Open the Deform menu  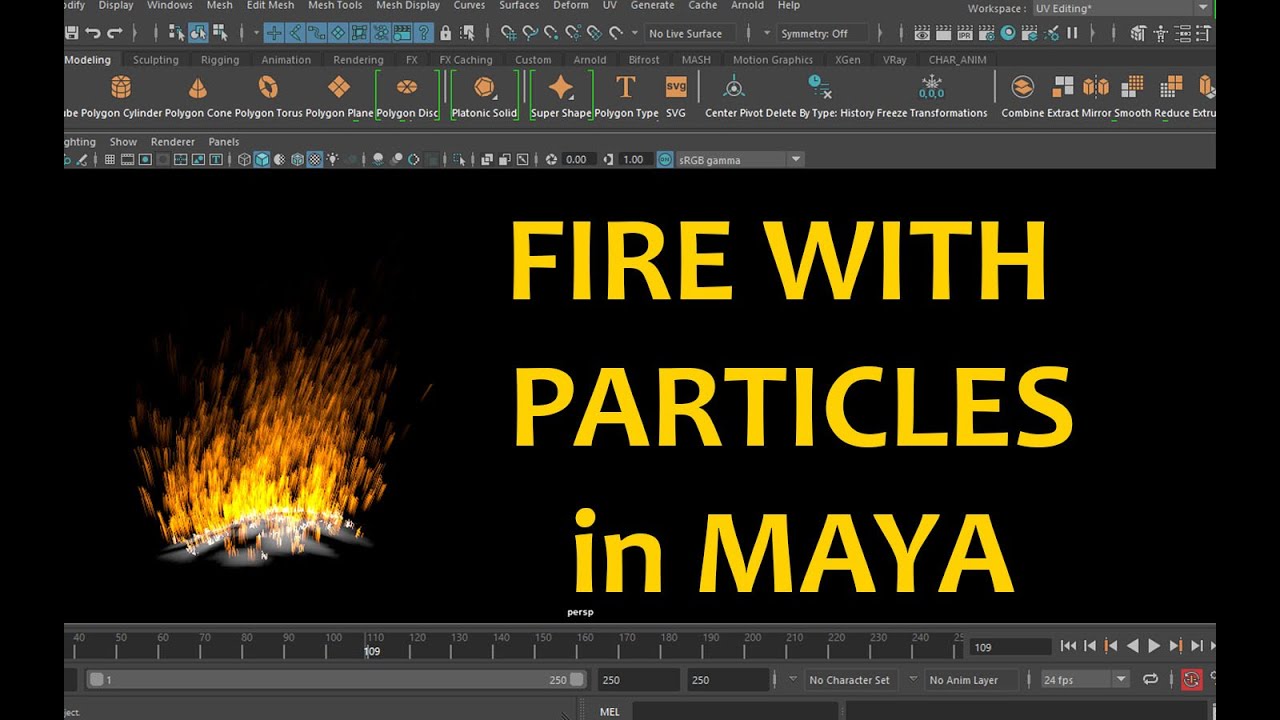pos(571,6)
